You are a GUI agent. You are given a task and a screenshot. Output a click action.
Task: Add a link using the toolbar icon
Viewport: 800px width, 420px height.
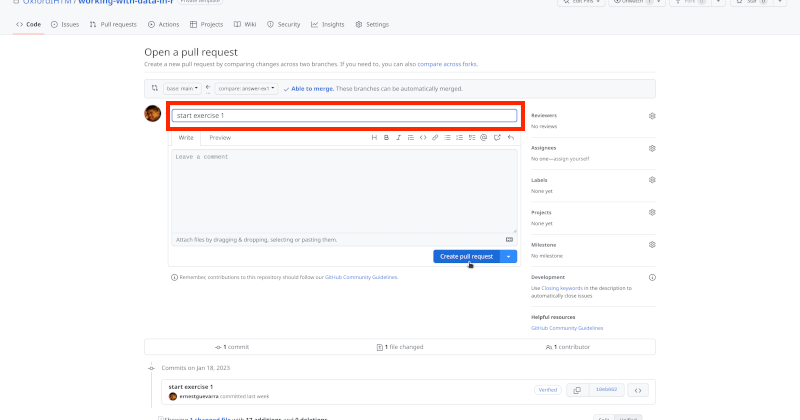tap(434, 137)
